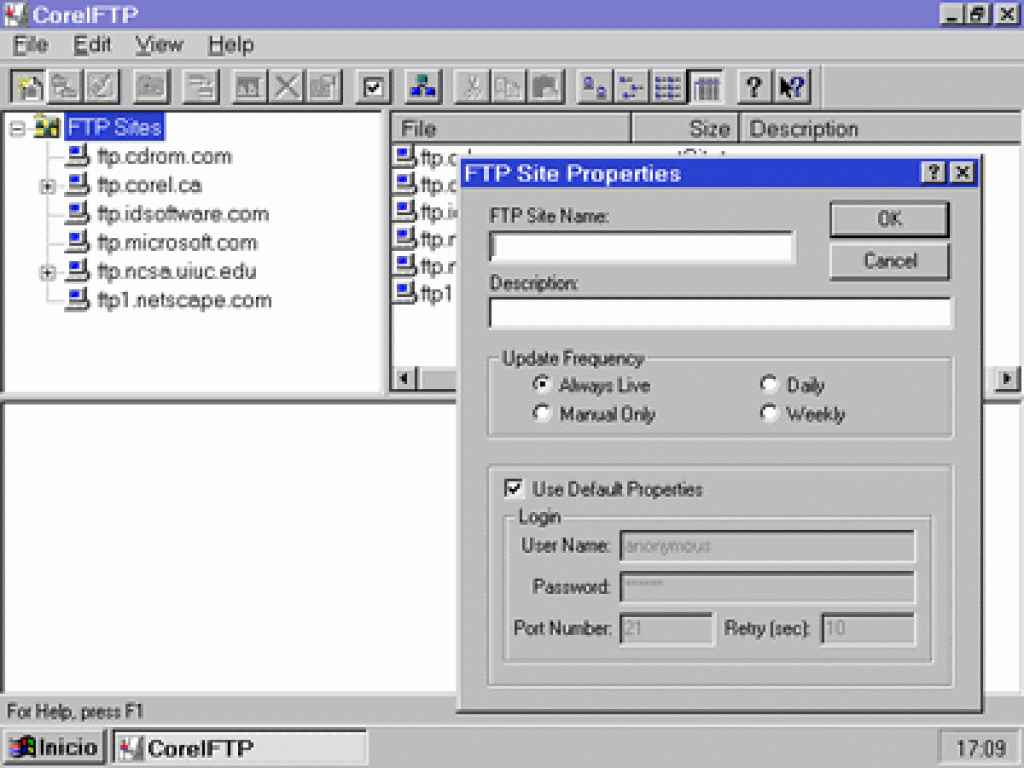1024x768 pixels.
Task: Click the network connect toolbar icon
Action: [x=423, y=87]
